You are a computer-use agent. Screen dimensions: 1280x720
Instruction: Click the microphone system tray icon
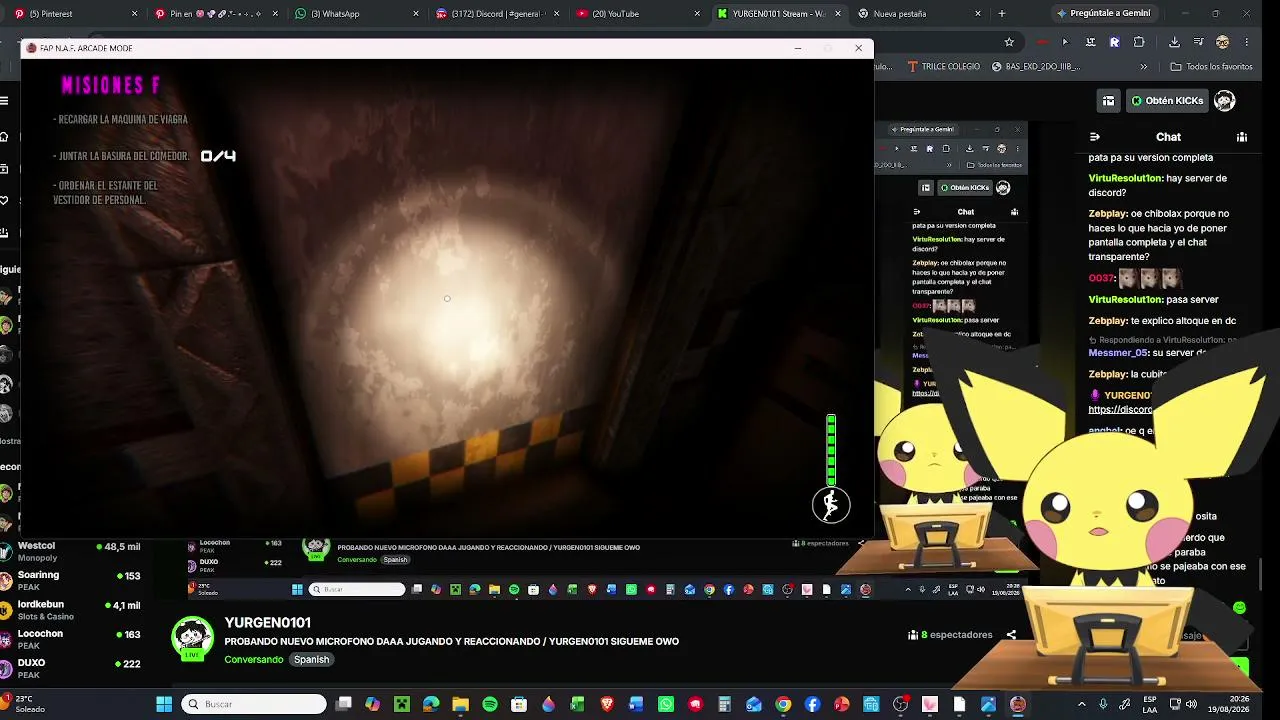point(1103,704)
